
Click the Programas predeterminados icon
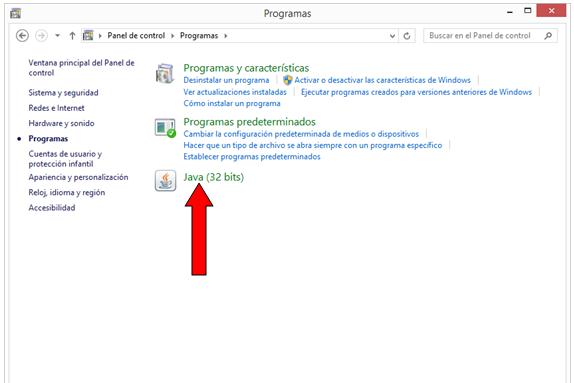(x=165, y=128)
